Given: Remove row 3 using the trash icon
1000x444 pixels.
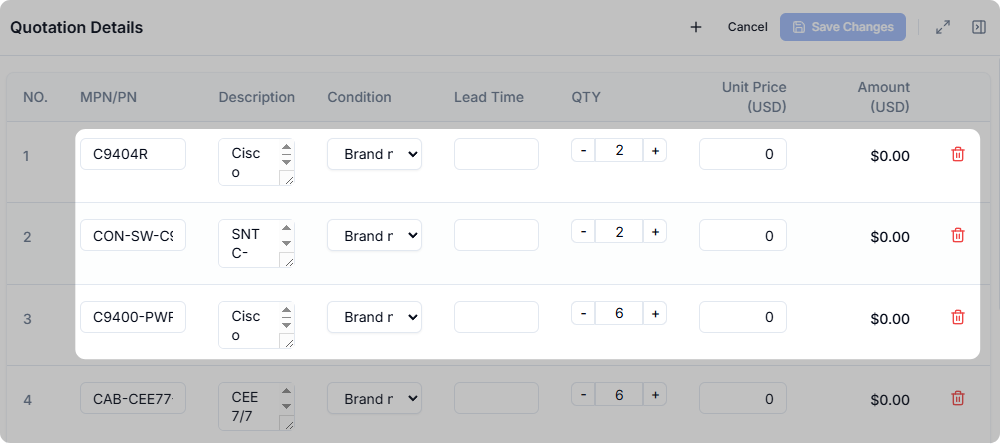Looking at the screenshot, I should click(958, 317).
